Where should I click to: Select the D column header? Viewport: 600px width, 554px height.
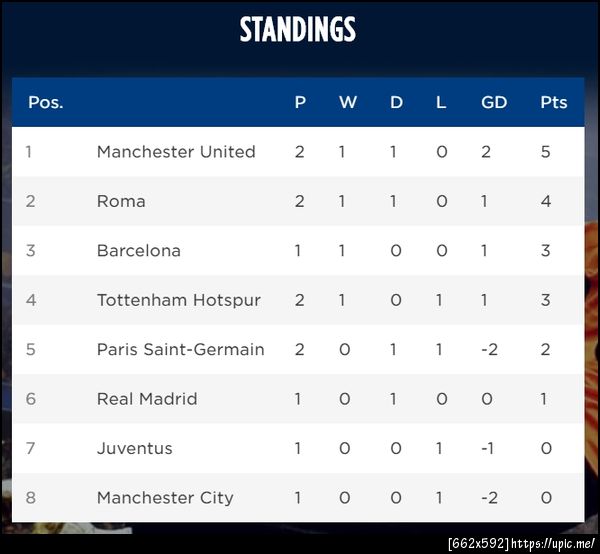coord(396,102)
